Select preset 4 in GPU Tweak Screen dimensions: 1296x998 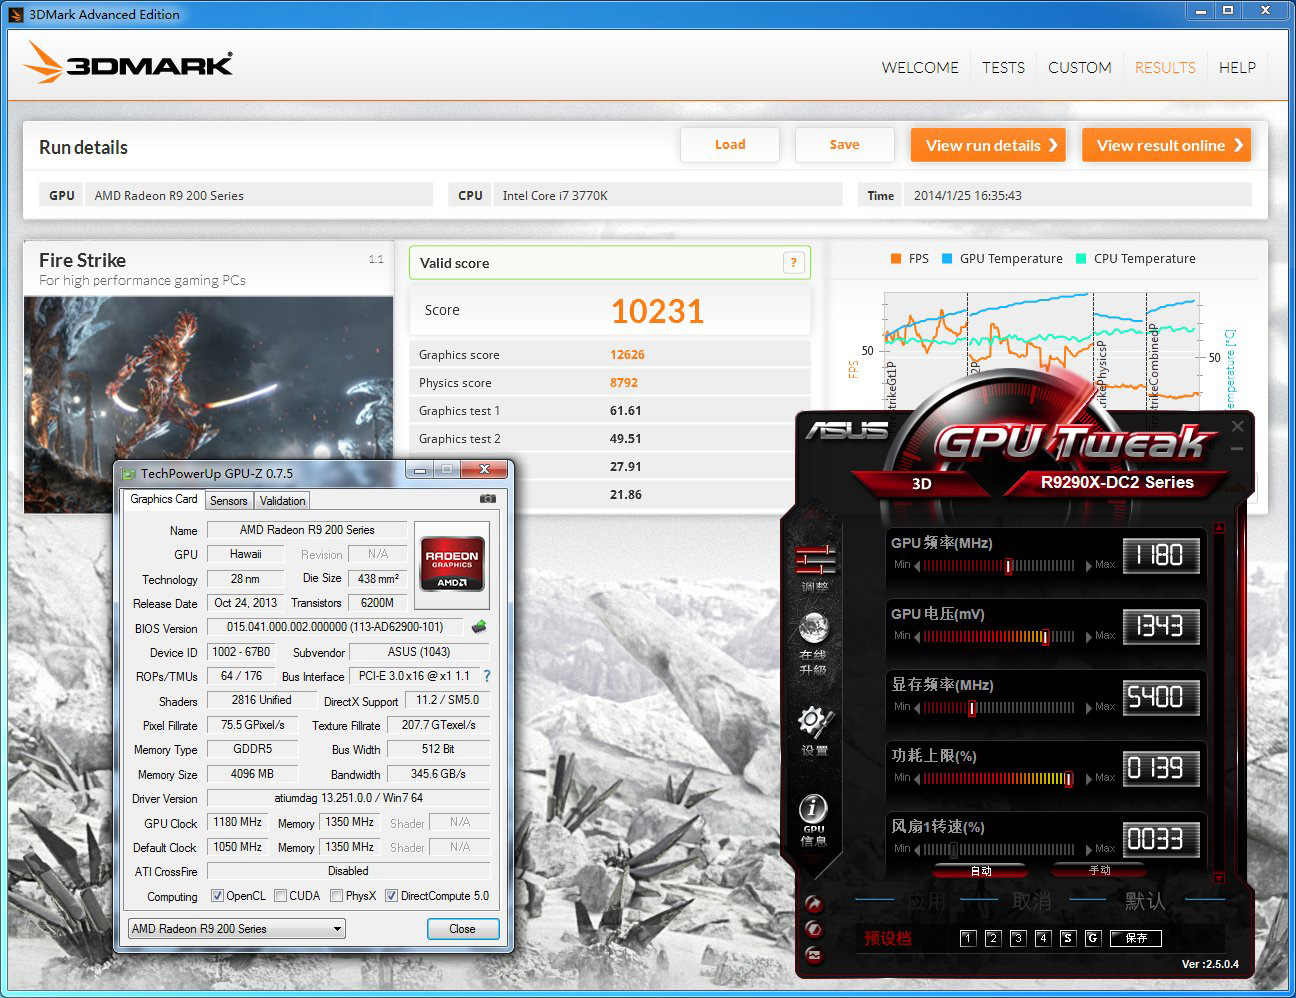tap(1042, 938)
